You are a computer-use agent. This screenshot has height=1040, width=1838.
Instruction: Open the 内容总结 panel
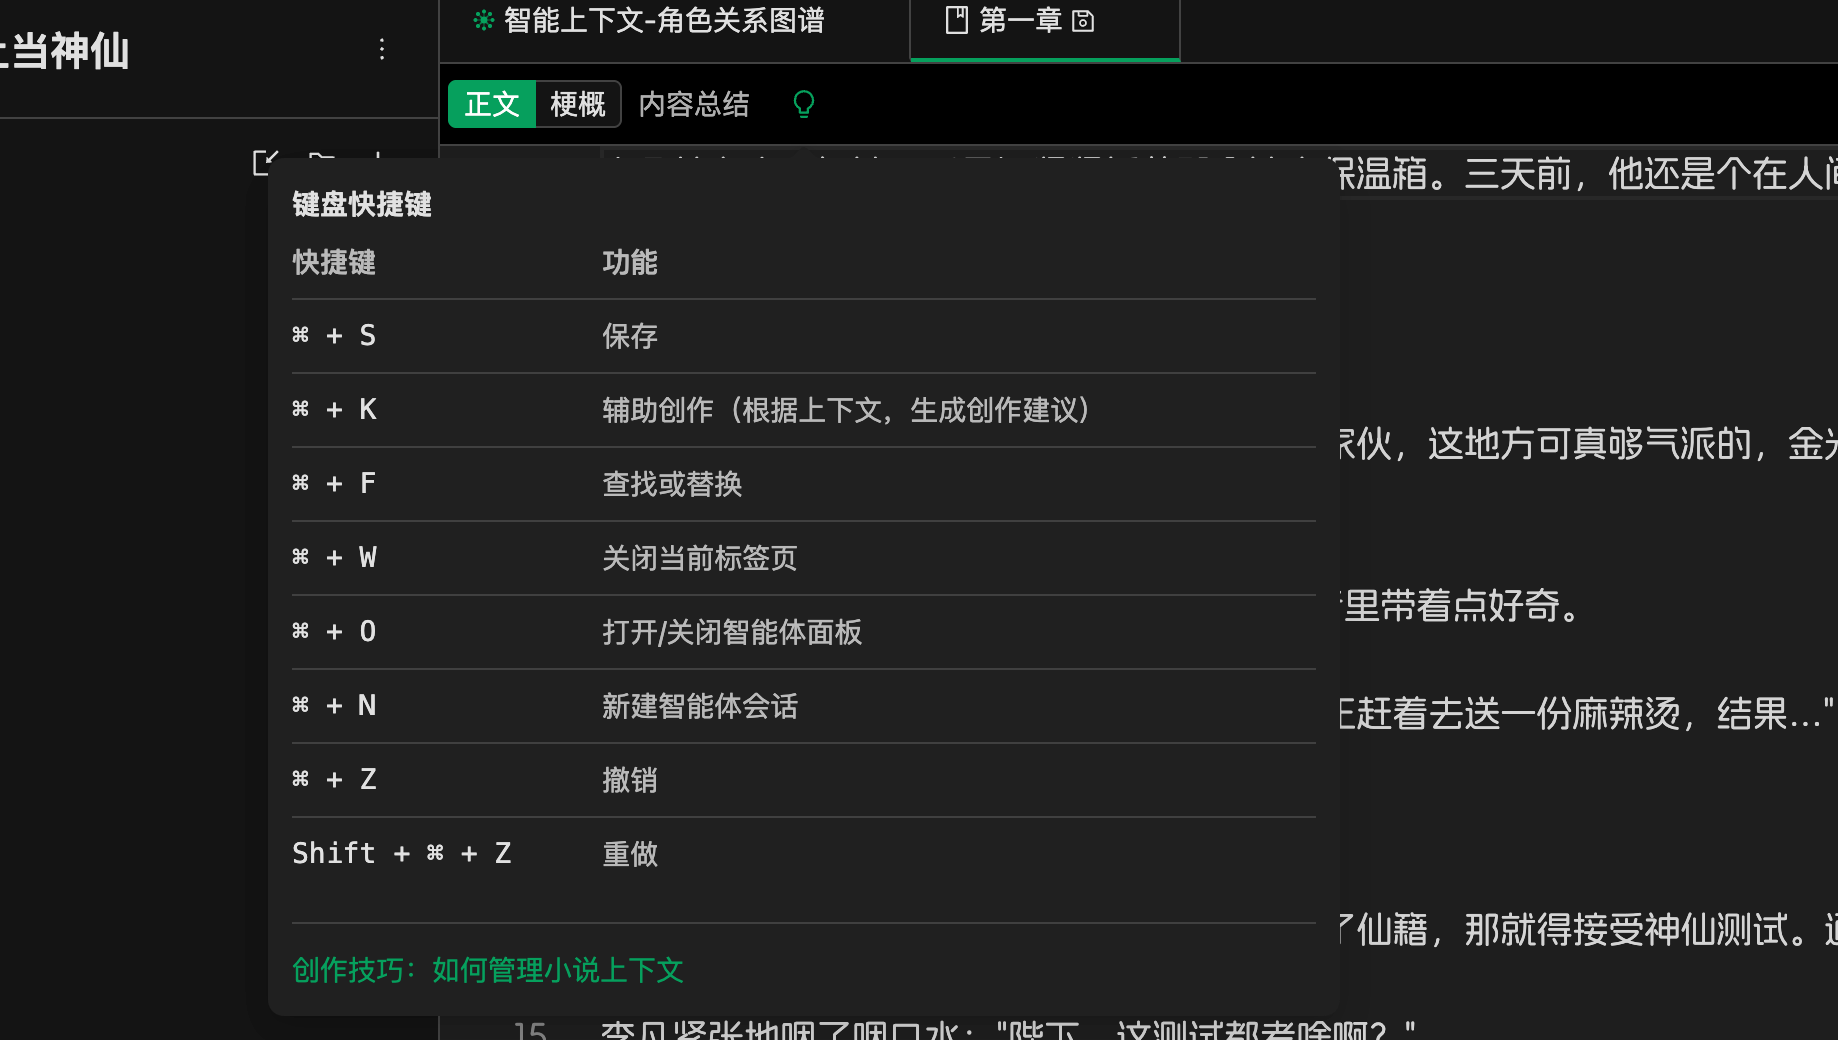tap(694, 104)
